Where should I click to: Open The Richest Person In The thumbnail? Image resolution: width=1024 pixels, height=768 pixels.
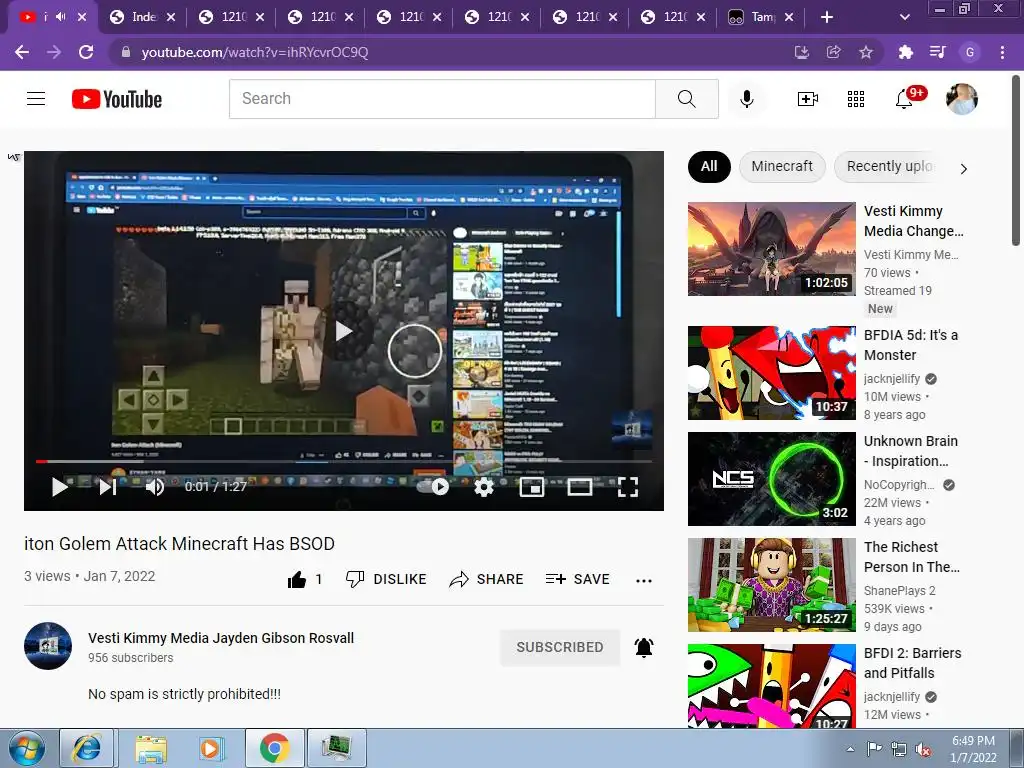pyautogui.click(x=771, y=584)
